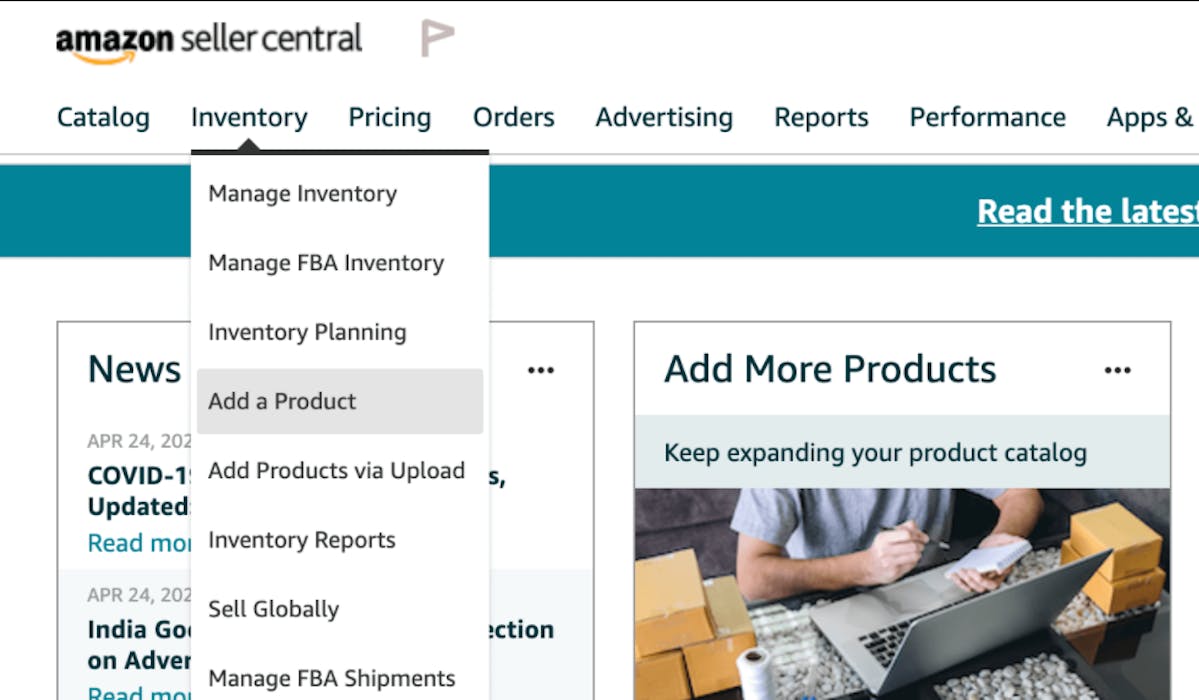Click the News card heading
The image size is (1199, 700).
[135, 369]
